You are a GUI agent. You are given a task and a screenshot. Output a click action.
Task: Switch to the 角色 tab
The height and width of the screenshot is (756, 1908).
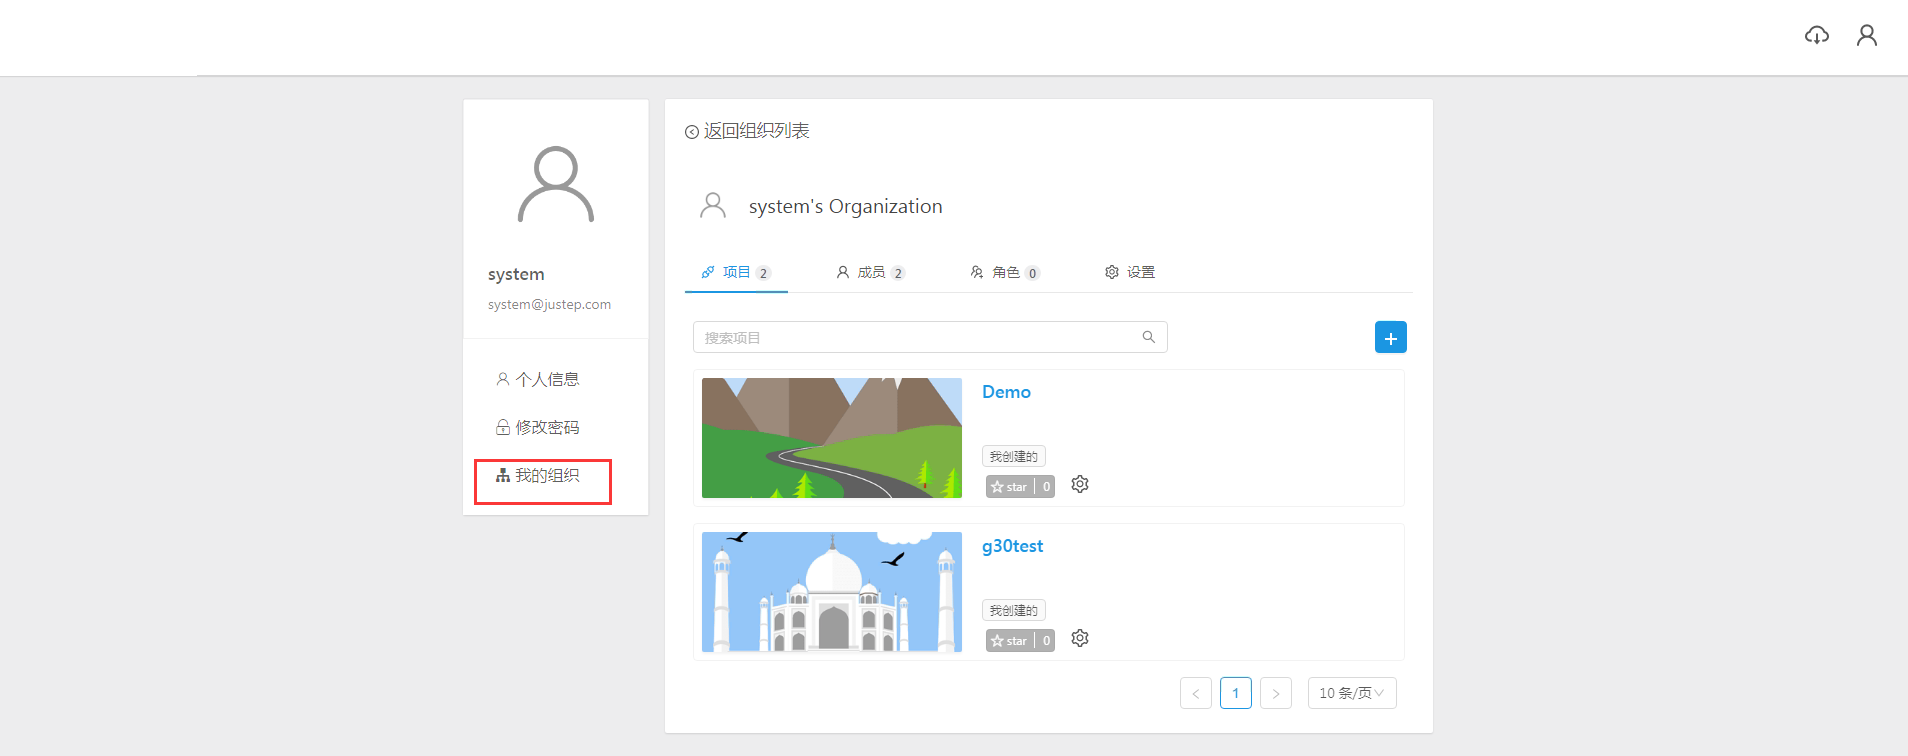[x=1005, y=272]
